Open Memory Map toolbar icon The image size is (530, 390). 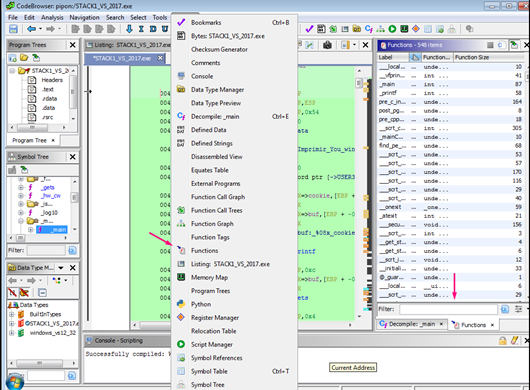404,29
